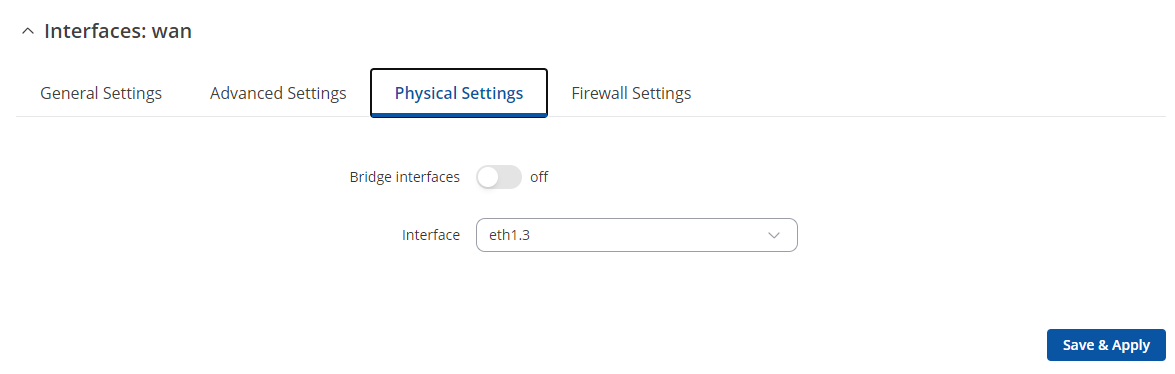The image size is (1175, 374).
Task: Go to the Firewall Settings tab
Action: coord(631,93)
